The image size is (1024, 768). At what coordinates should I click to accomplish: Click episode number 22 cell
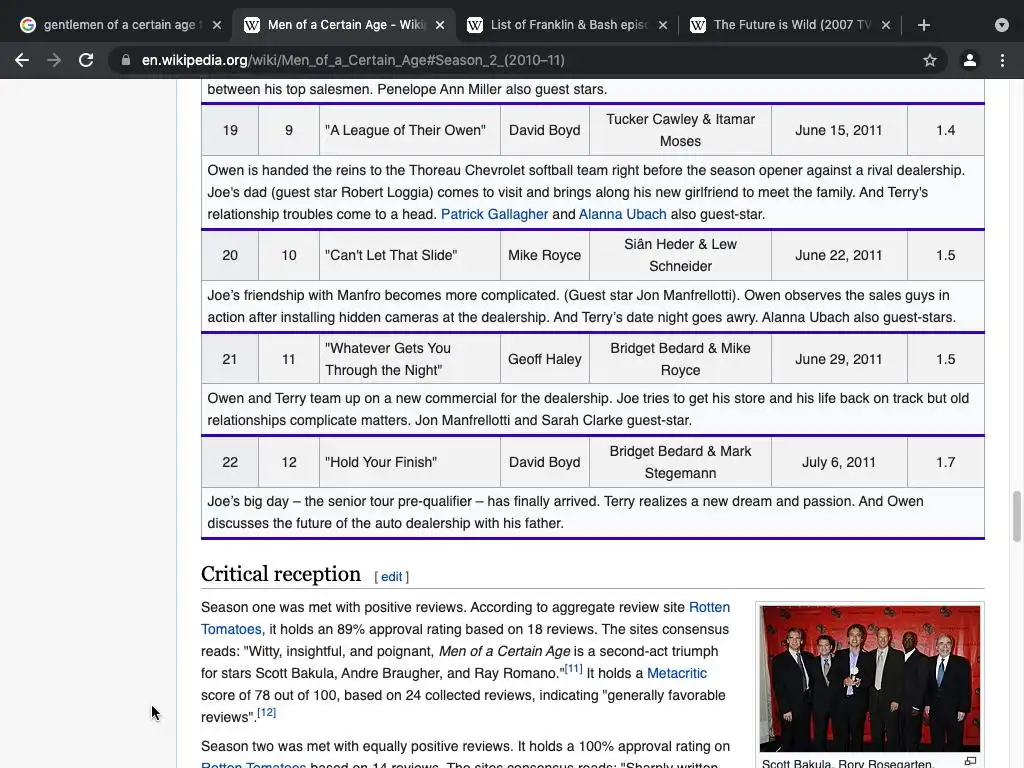230,462
